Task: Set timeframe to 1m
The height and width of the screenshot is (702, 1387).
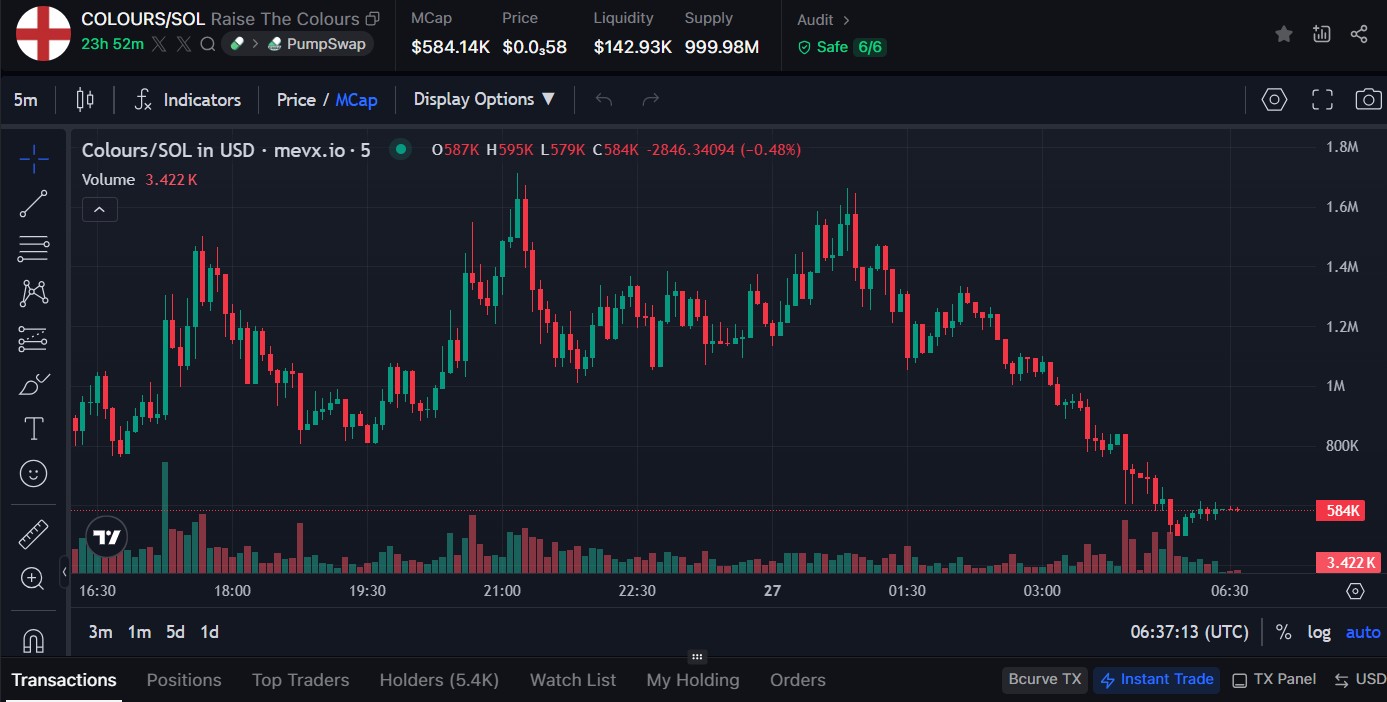Action: coord(139,632)
